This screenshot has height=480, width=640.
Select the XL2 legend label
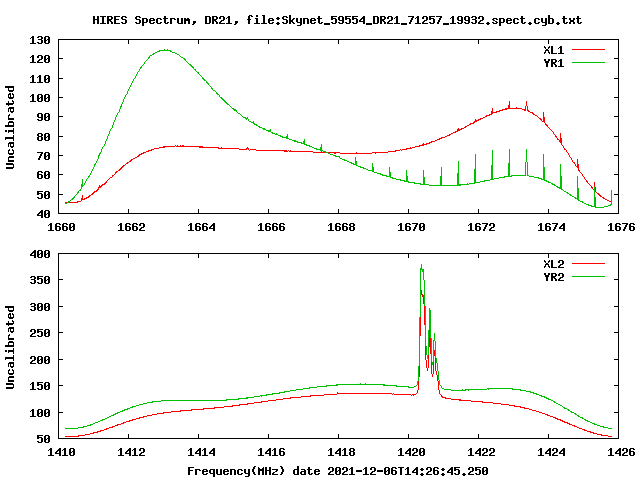[553, 264]
